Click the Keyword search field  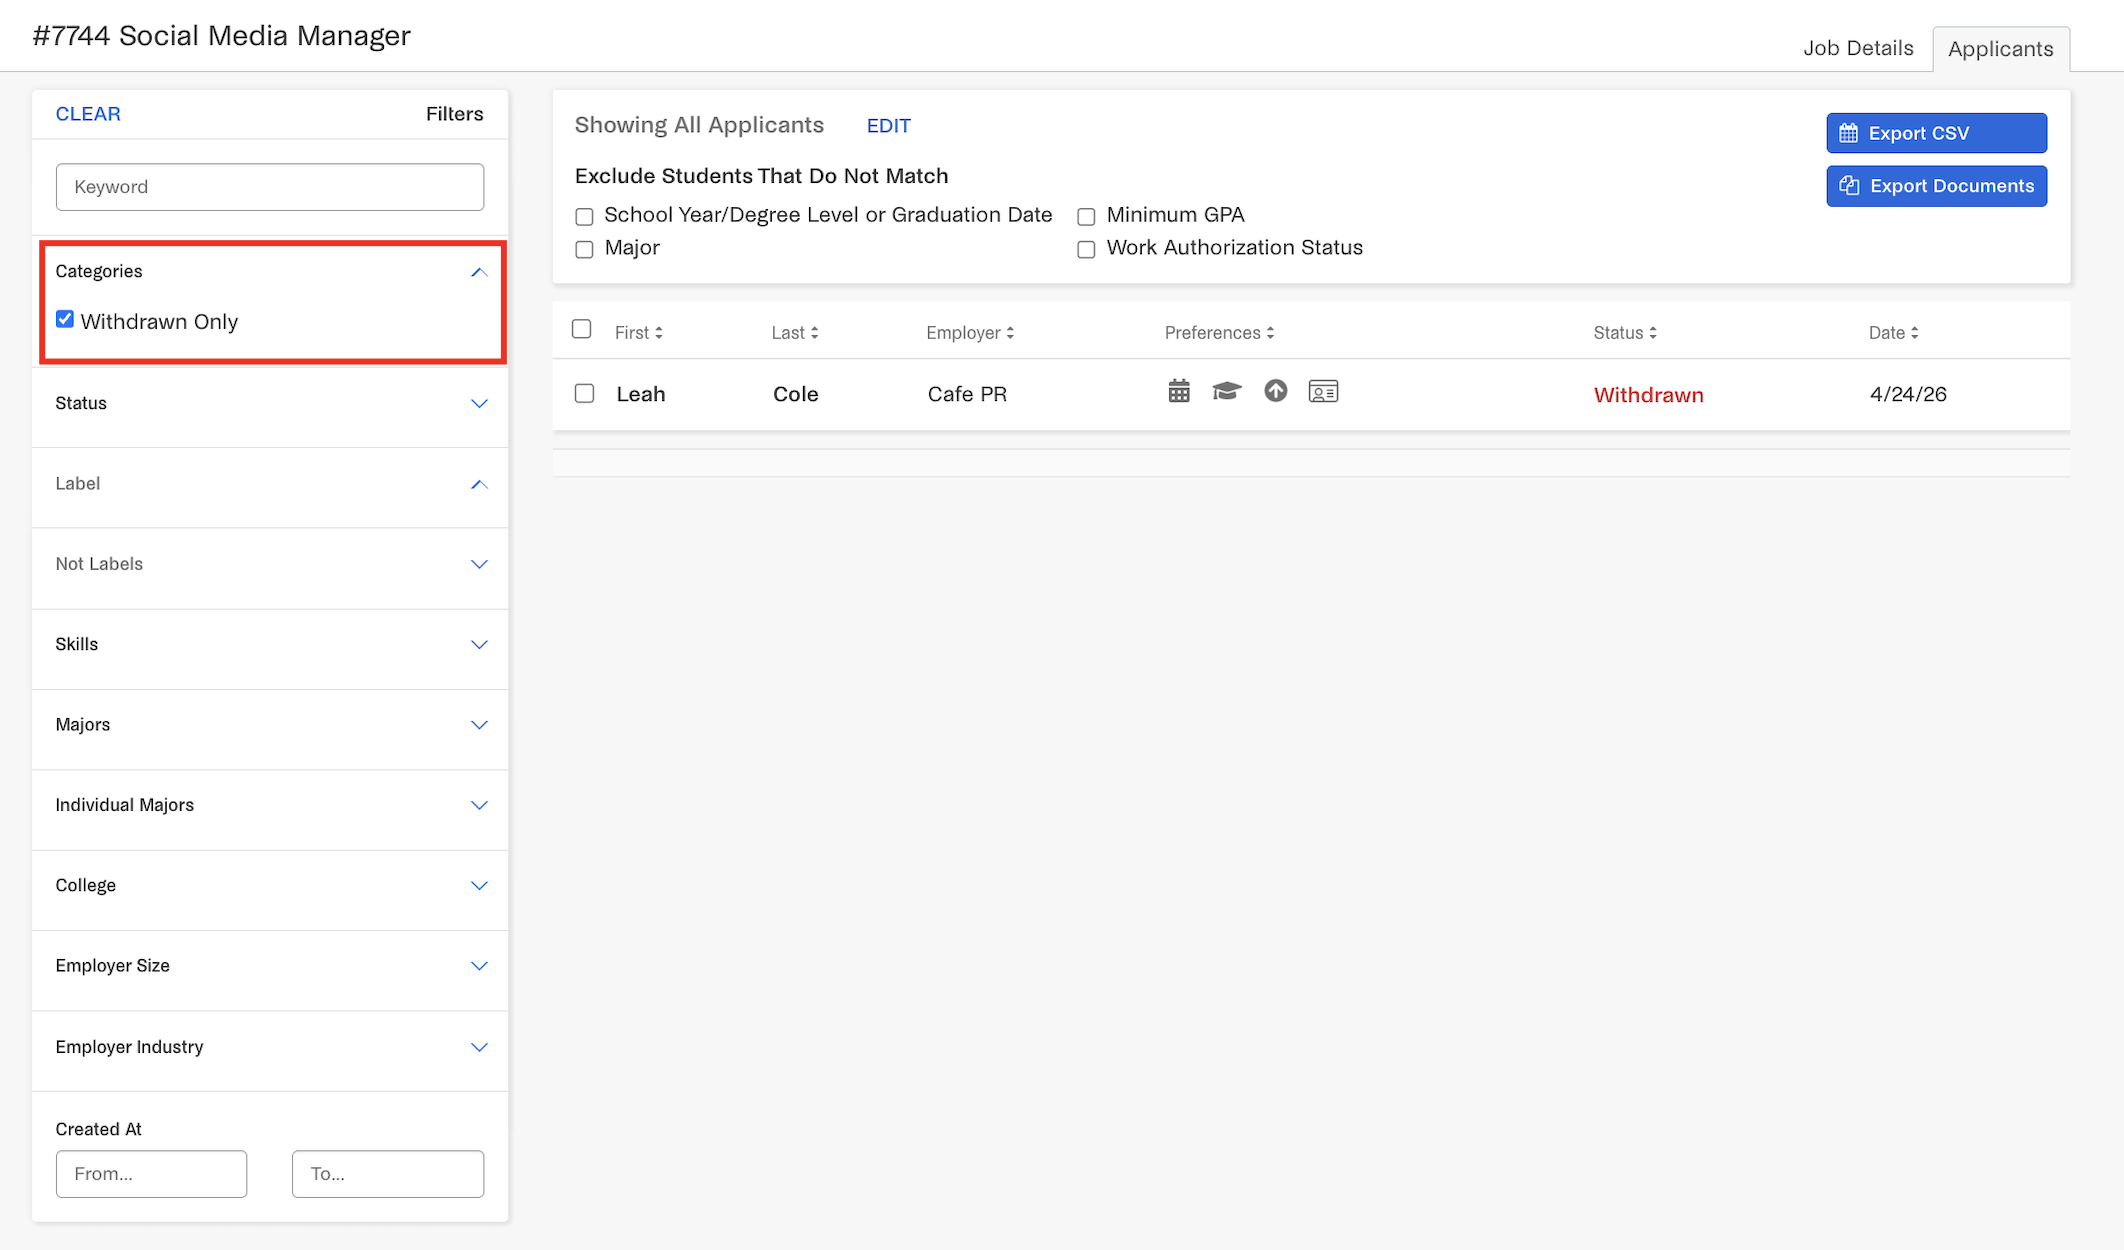coord(270,187)
